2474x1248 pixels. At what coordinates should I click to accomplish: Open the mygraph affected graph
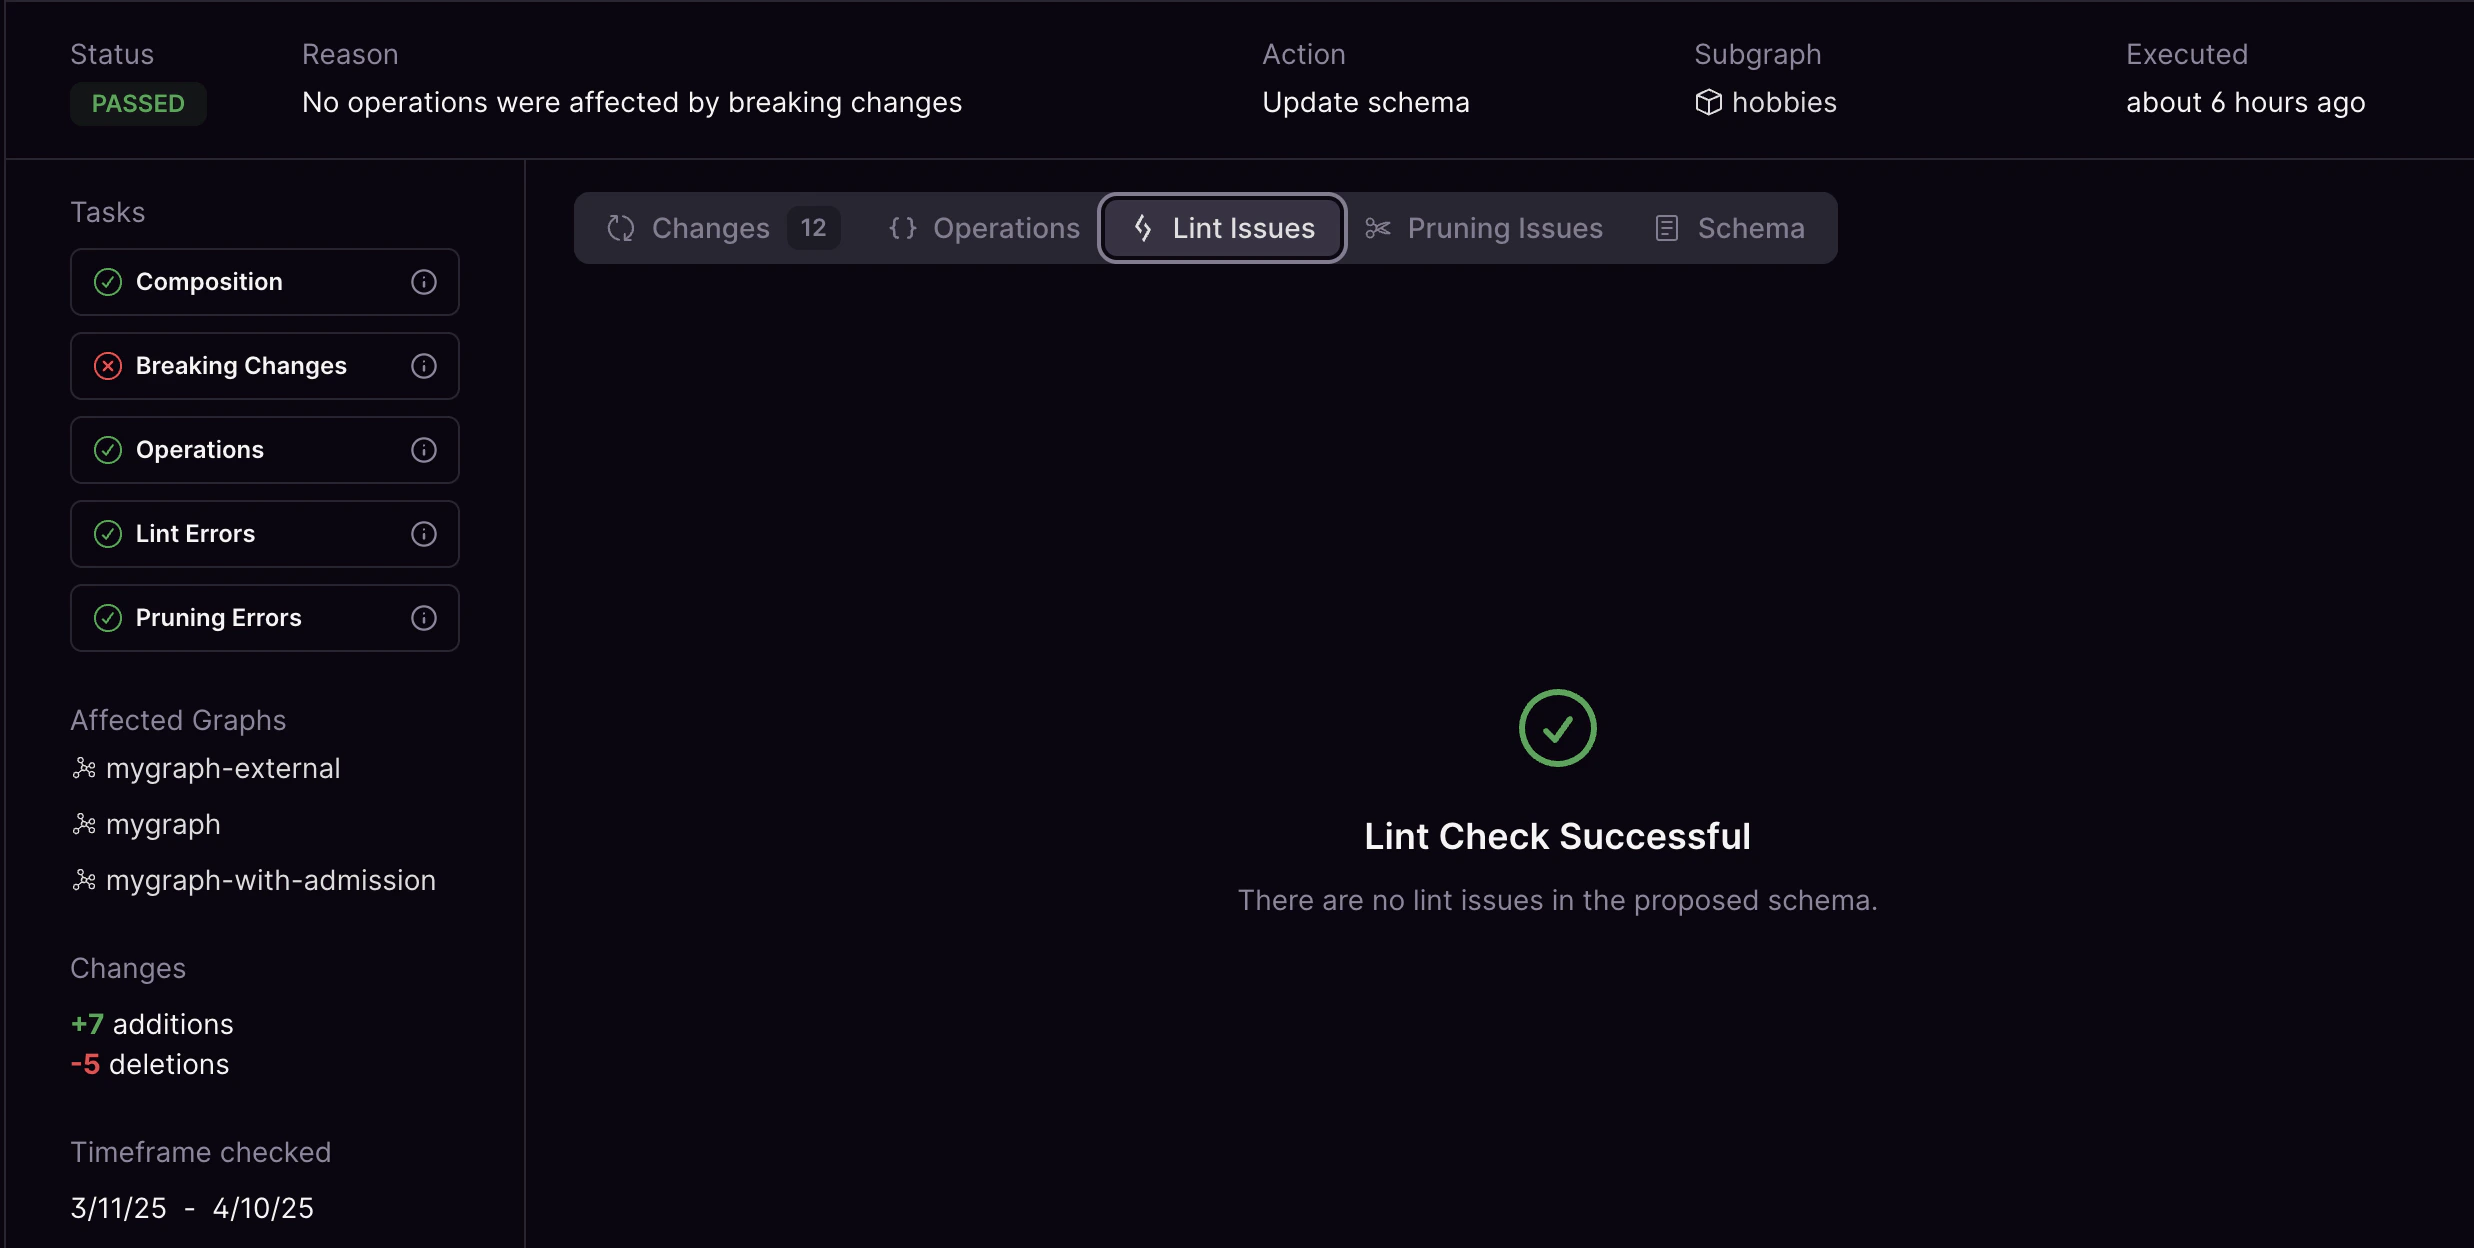click(163, 824)
